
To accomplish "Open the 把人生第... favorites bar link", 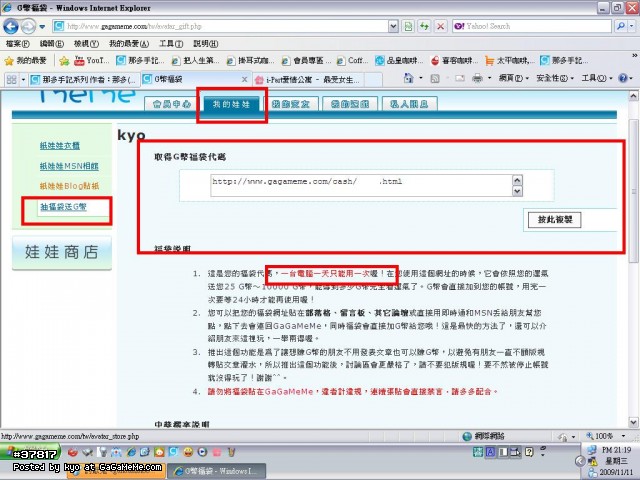I will 195,61.
